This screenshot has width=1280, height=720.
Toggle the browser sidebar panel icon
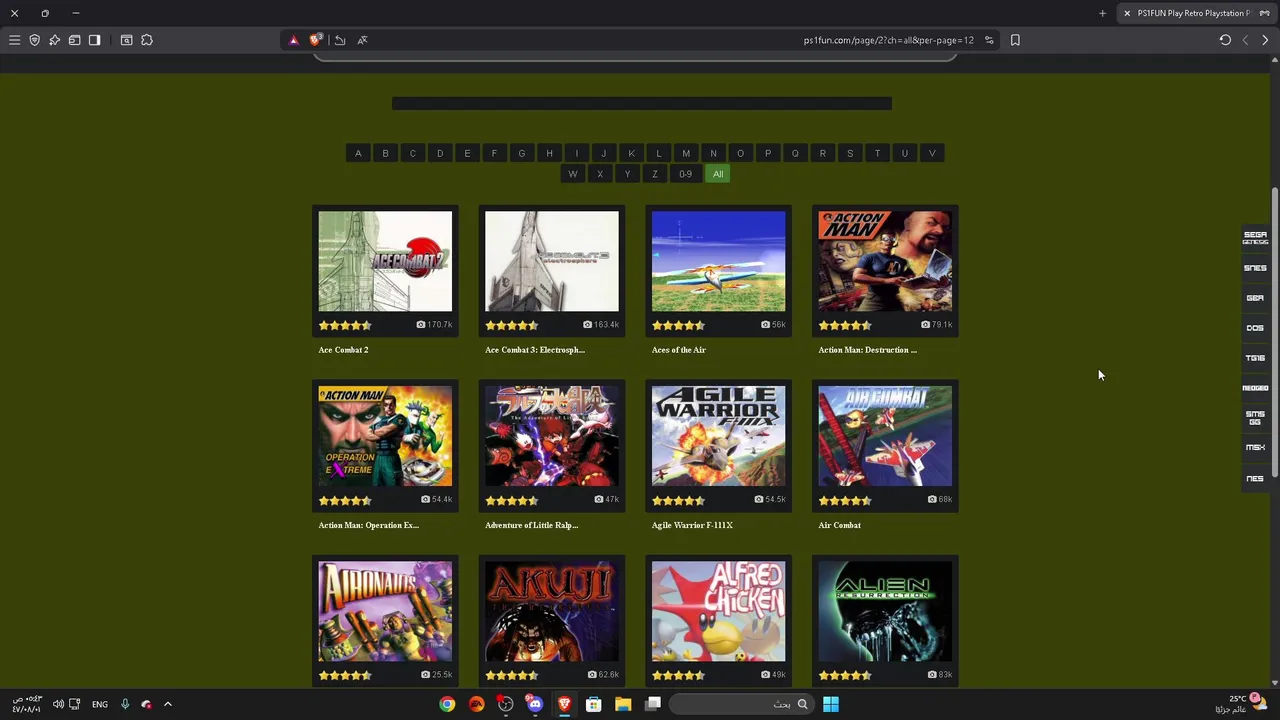[94, 40]
